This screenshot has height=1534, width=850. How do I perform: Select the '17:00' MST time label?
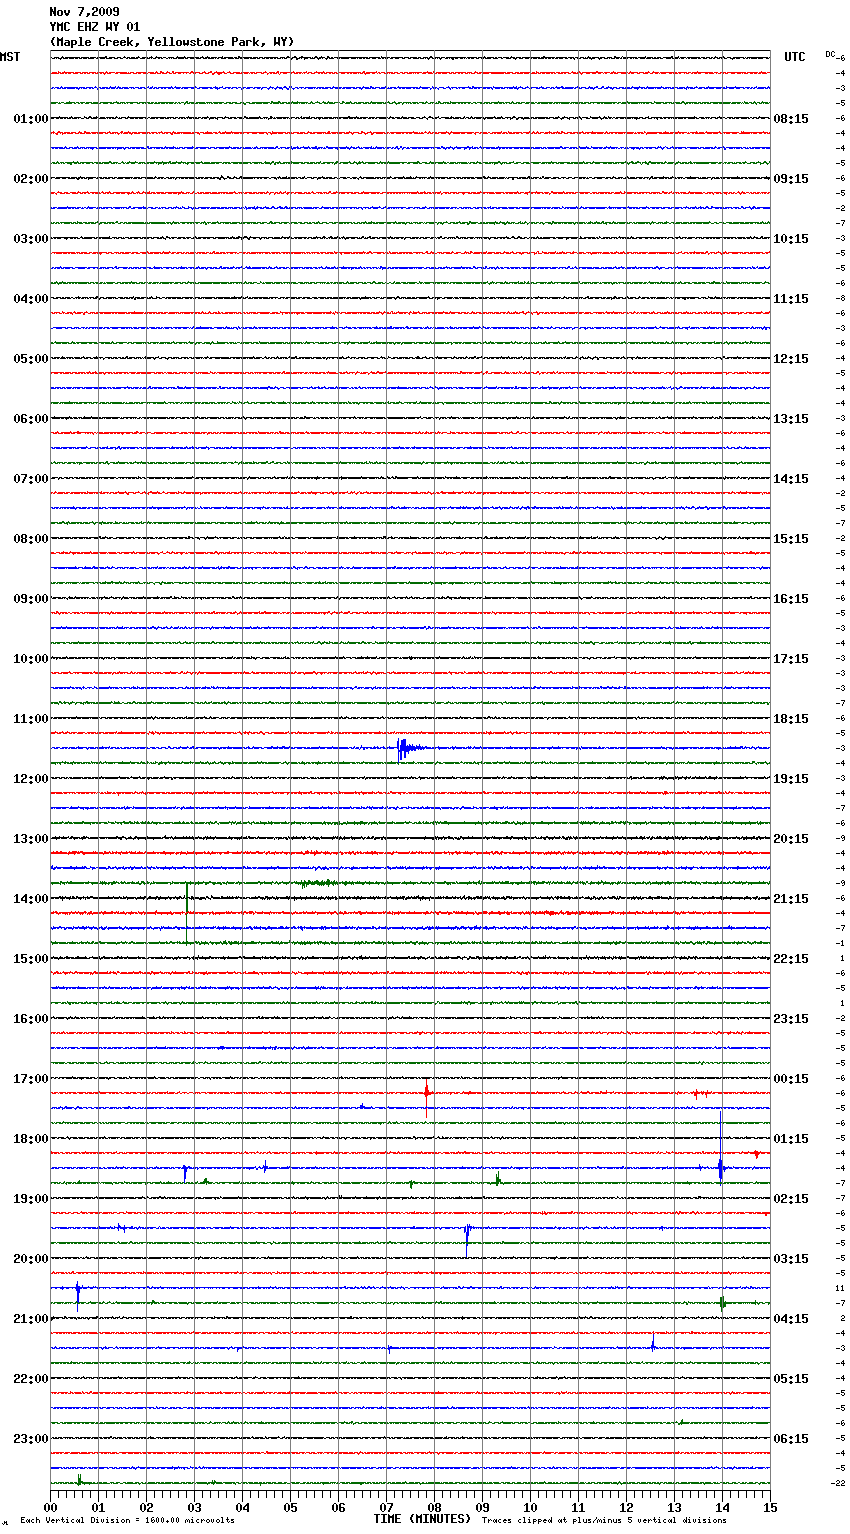(x=31, y=1079)
